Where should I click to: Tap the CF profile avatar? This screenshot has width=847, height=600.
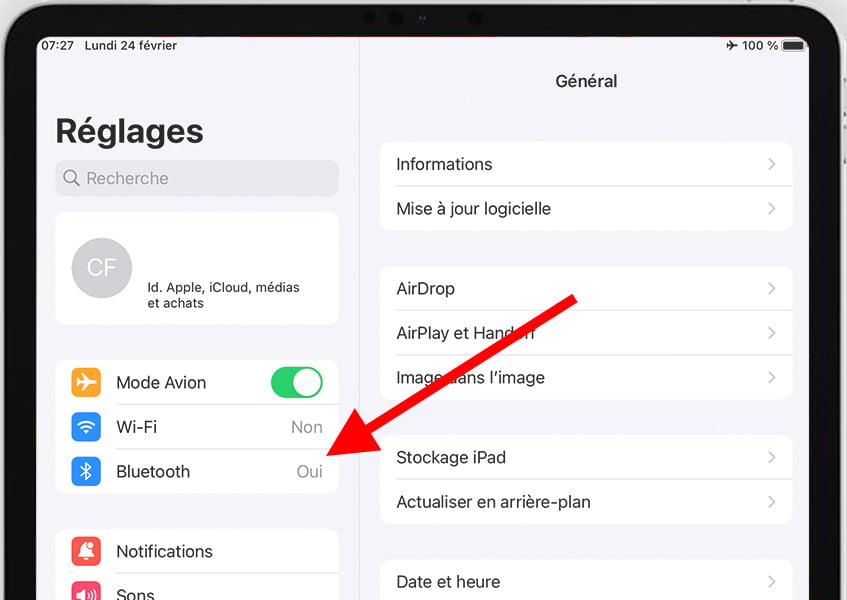102,268
